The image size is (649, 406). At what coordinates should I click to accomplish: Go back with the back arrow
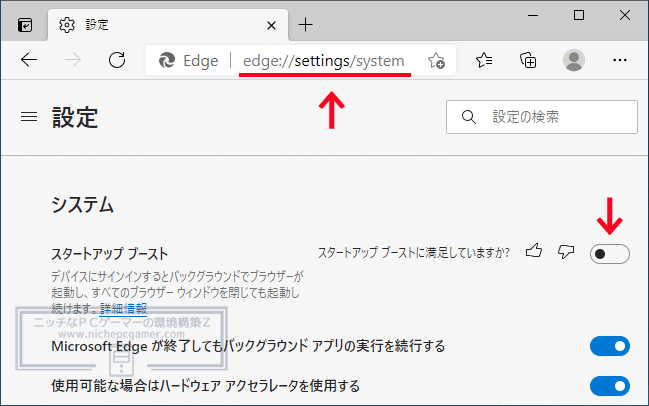[x=29, y=60]
